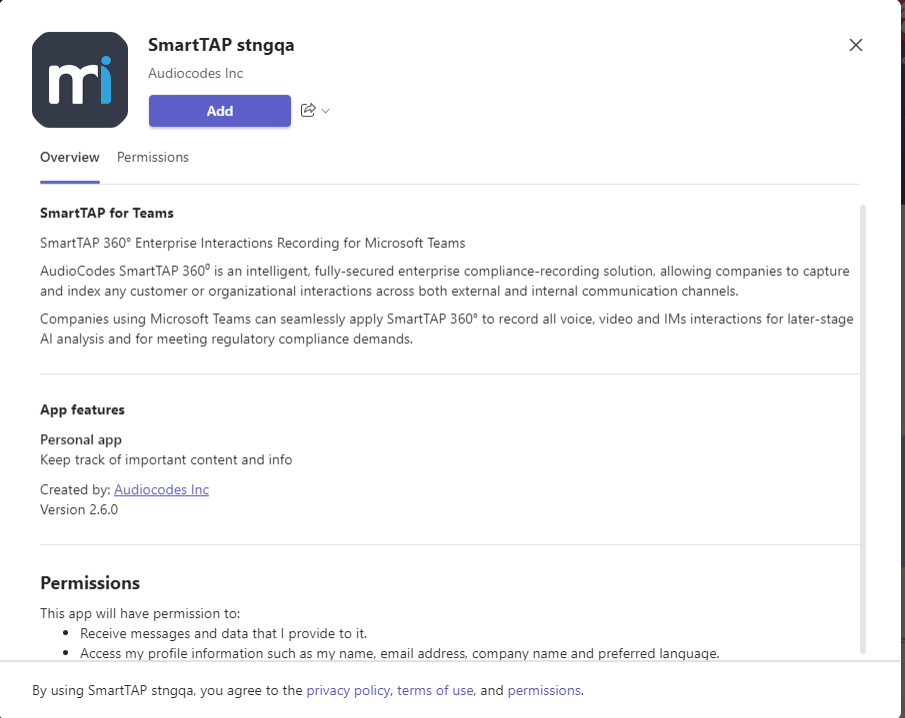Click the Receive messages and data permission item
This screenshot has height=718, width=905.
pos(223,634)
